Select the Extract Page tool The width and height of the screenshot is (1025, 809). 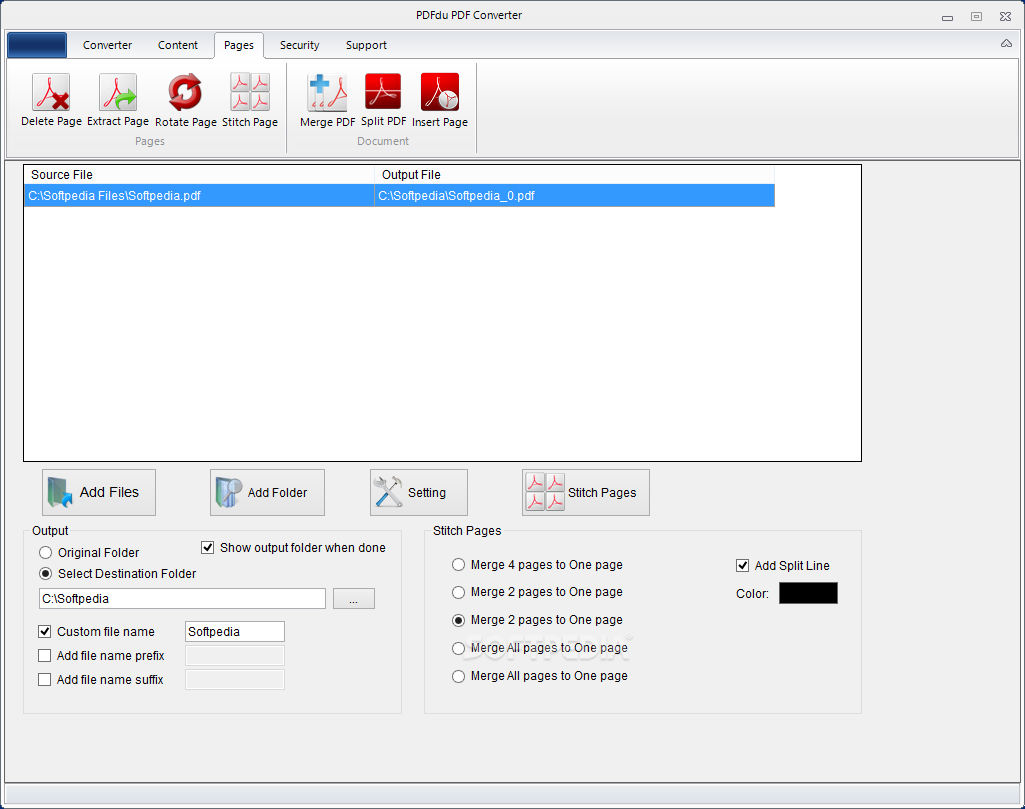click(x=118, y=100)
